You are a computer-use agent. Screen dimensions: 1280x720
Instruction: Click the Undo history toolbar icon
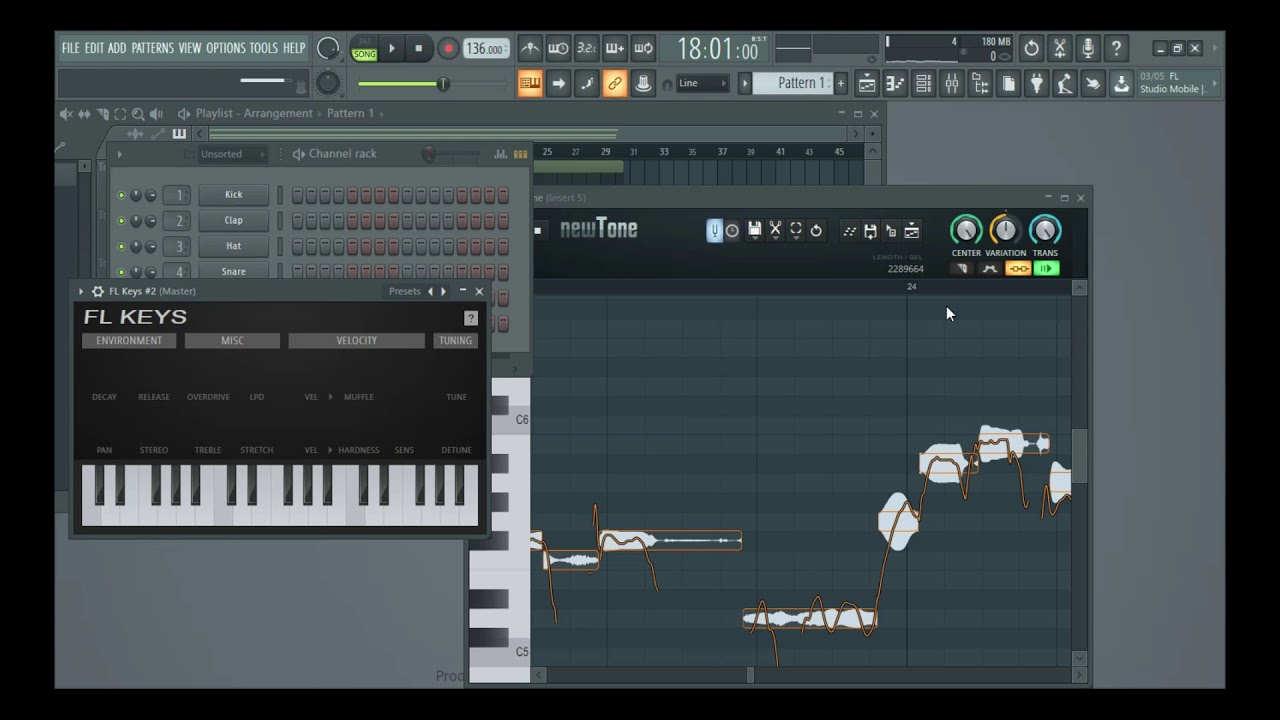[1031, 48]
